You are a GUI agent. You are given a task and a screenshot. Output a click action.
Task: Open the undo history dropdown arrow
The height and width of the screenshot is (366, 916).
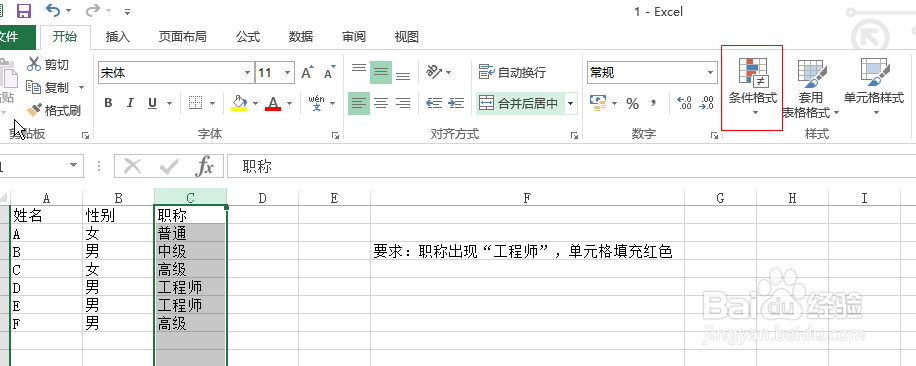click(x=69, y=11)
